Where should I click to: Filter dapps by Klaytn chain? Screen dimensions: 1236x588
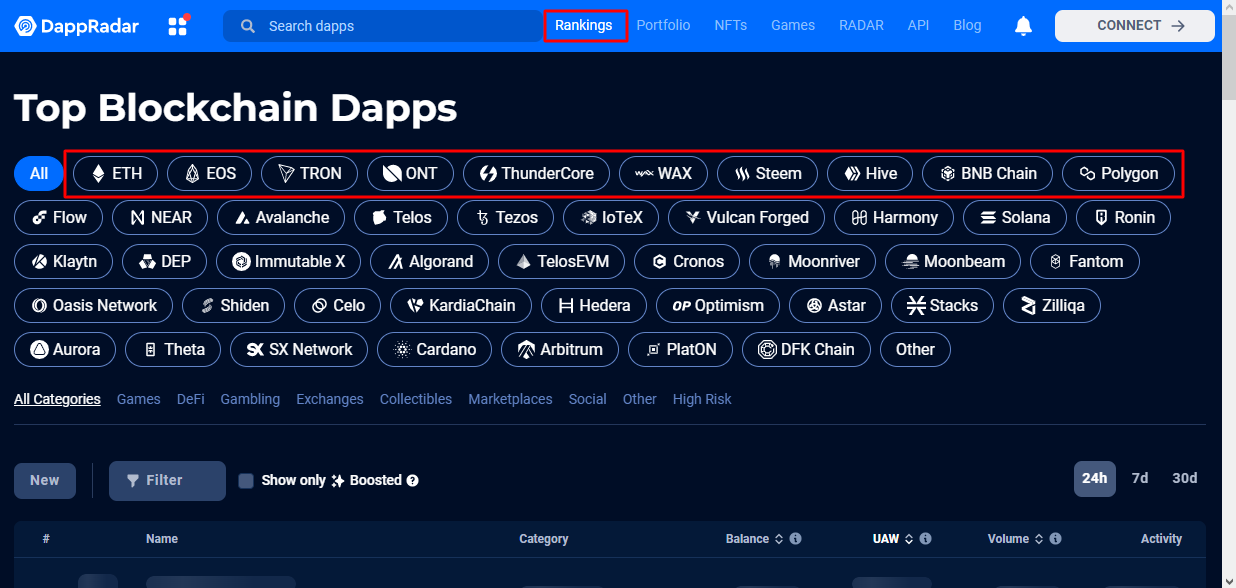[x=63, y=262]
